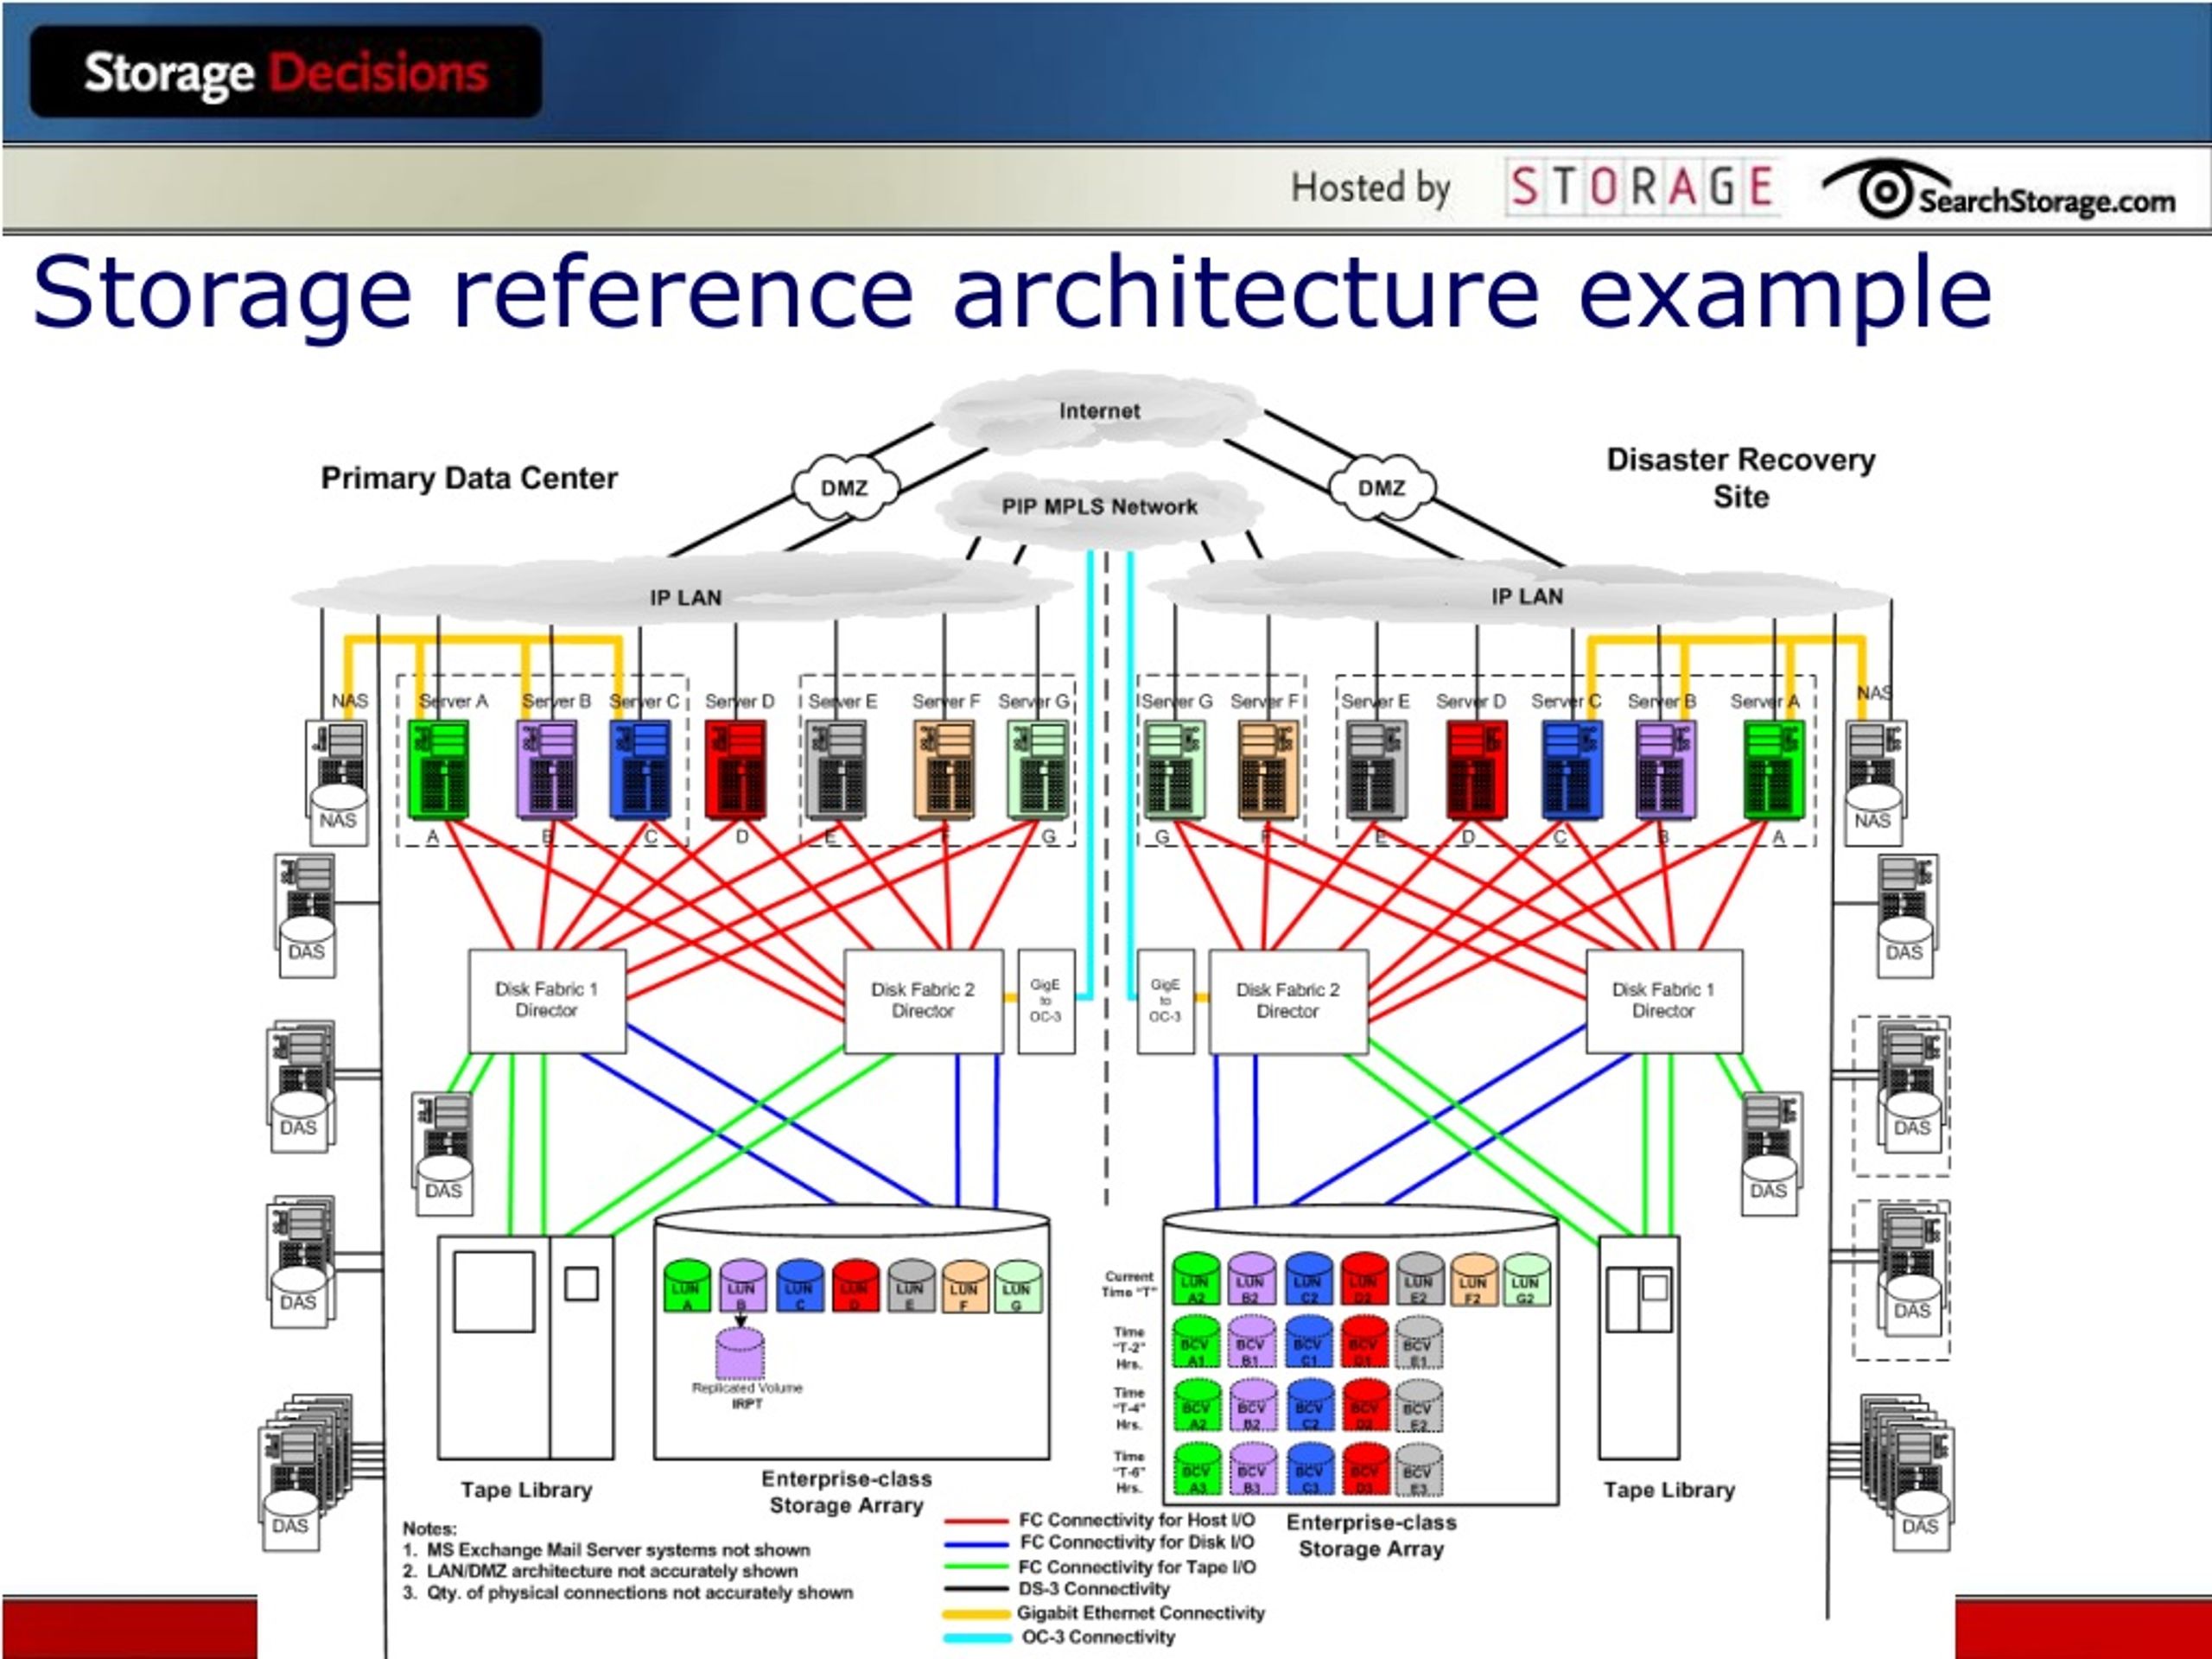Screen dimensions: 2212x1659
Task: Select the Internet cloud at the top
Action: (1099, 411)
